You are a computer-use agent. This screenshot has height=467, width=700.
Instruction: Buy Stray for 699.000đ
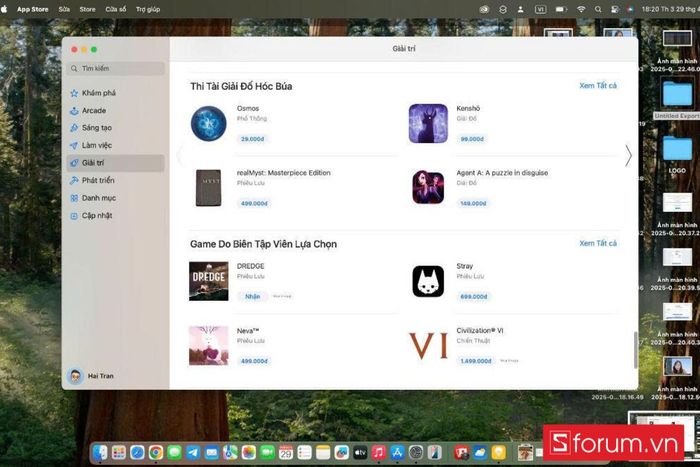[474, 296]
